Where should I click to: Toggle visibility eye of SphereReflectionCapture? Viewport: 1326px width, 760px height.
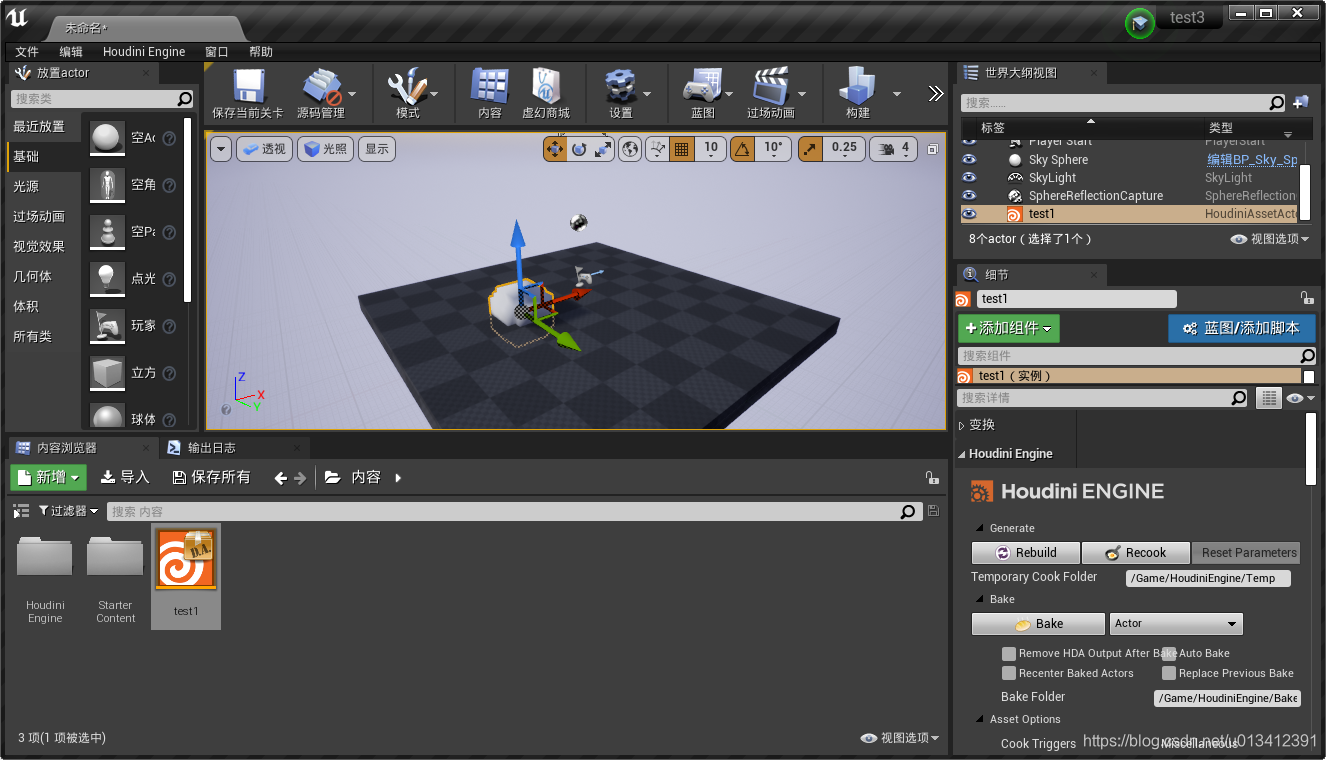point(968,196)
